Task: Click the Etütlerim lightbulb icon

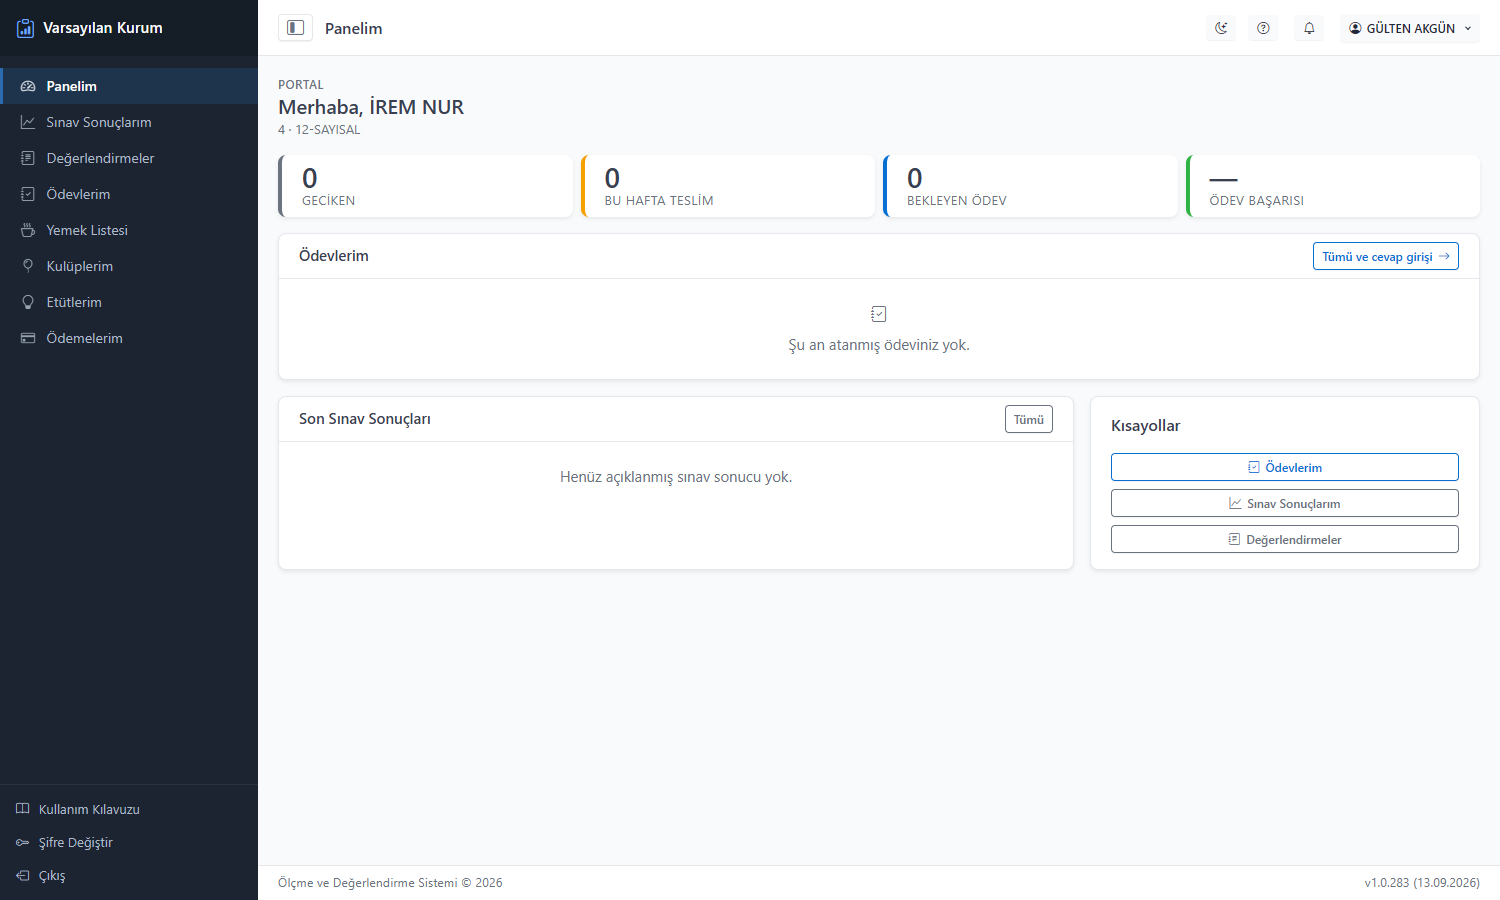Action: coord(28,302)
